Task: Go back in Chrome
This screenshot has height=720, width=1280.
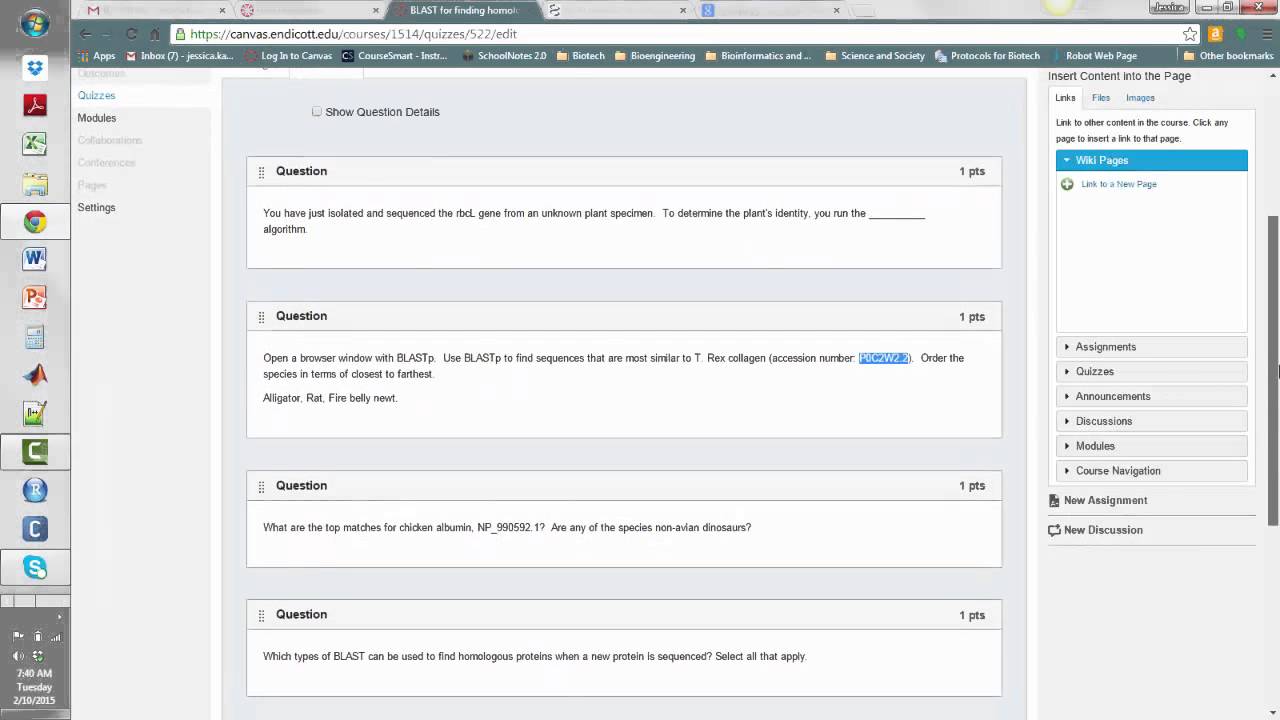Action: (x=86, y=34)
